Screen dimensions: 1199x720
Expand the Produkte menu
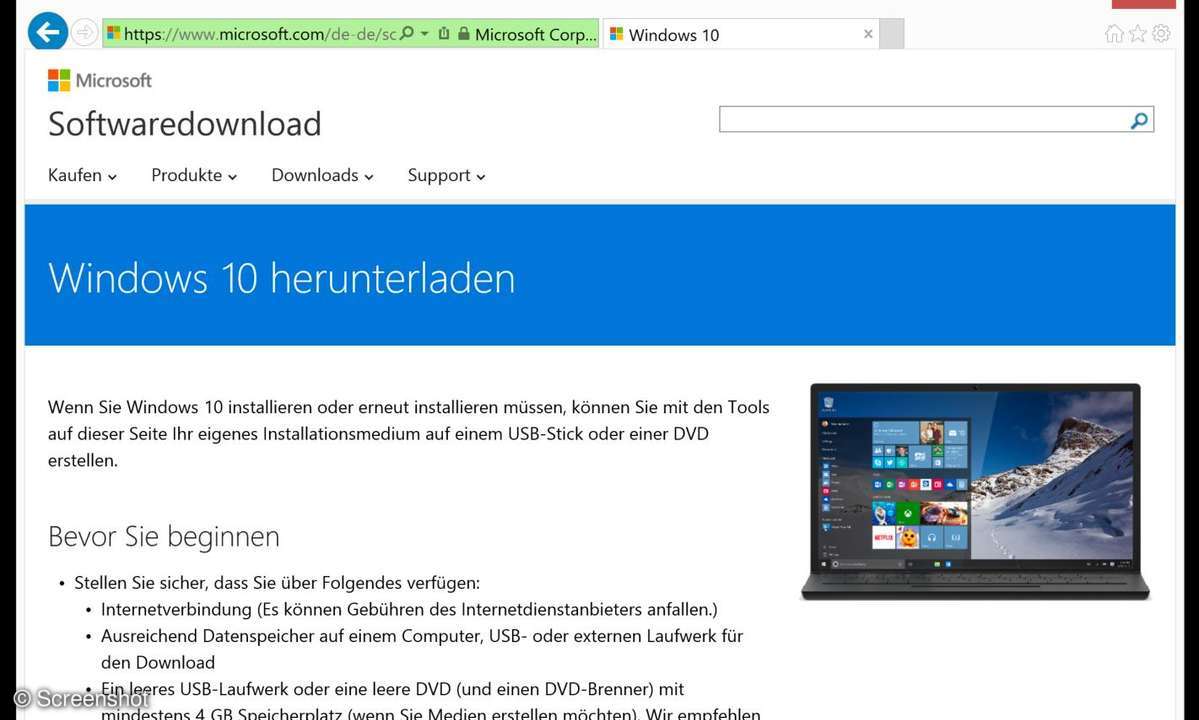click(194, 175)
